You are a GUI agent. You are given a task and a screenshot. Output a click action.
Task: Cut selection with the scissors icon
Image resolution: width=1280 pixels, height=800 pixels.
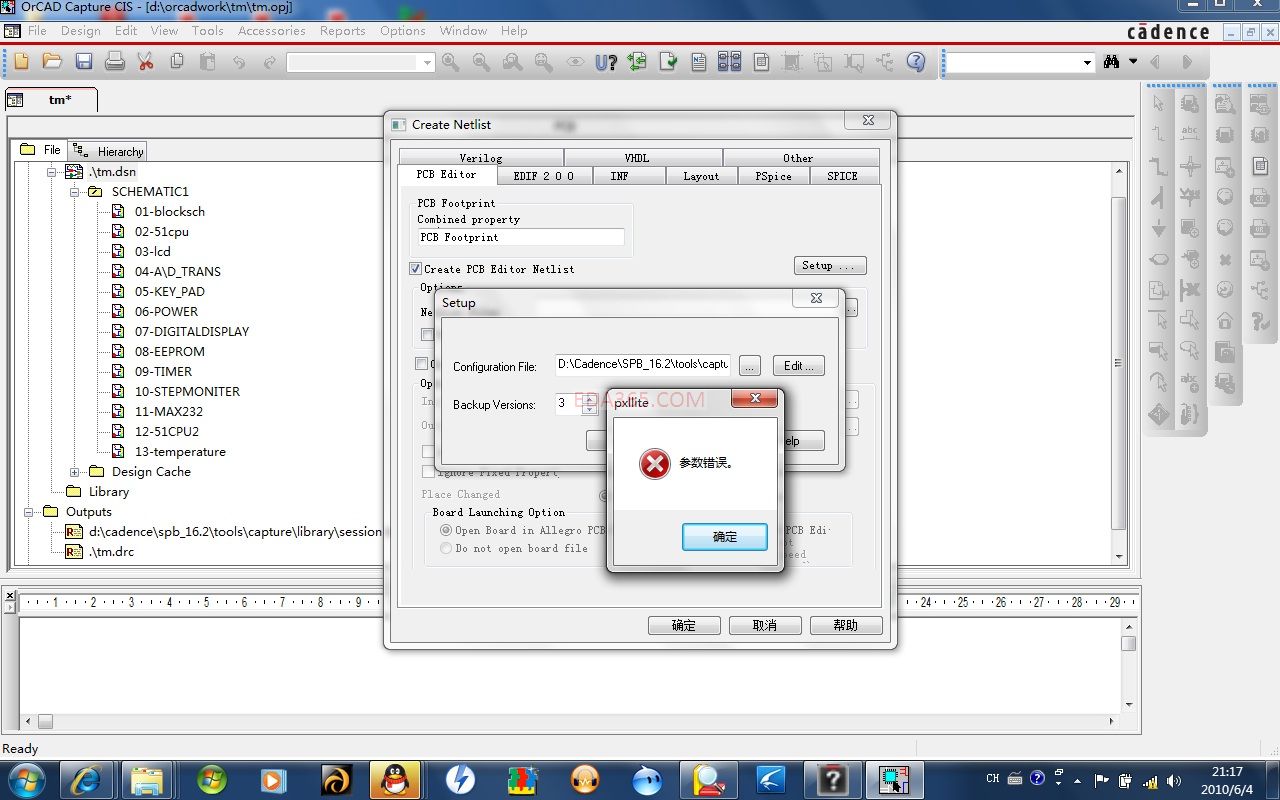(146, 62)
